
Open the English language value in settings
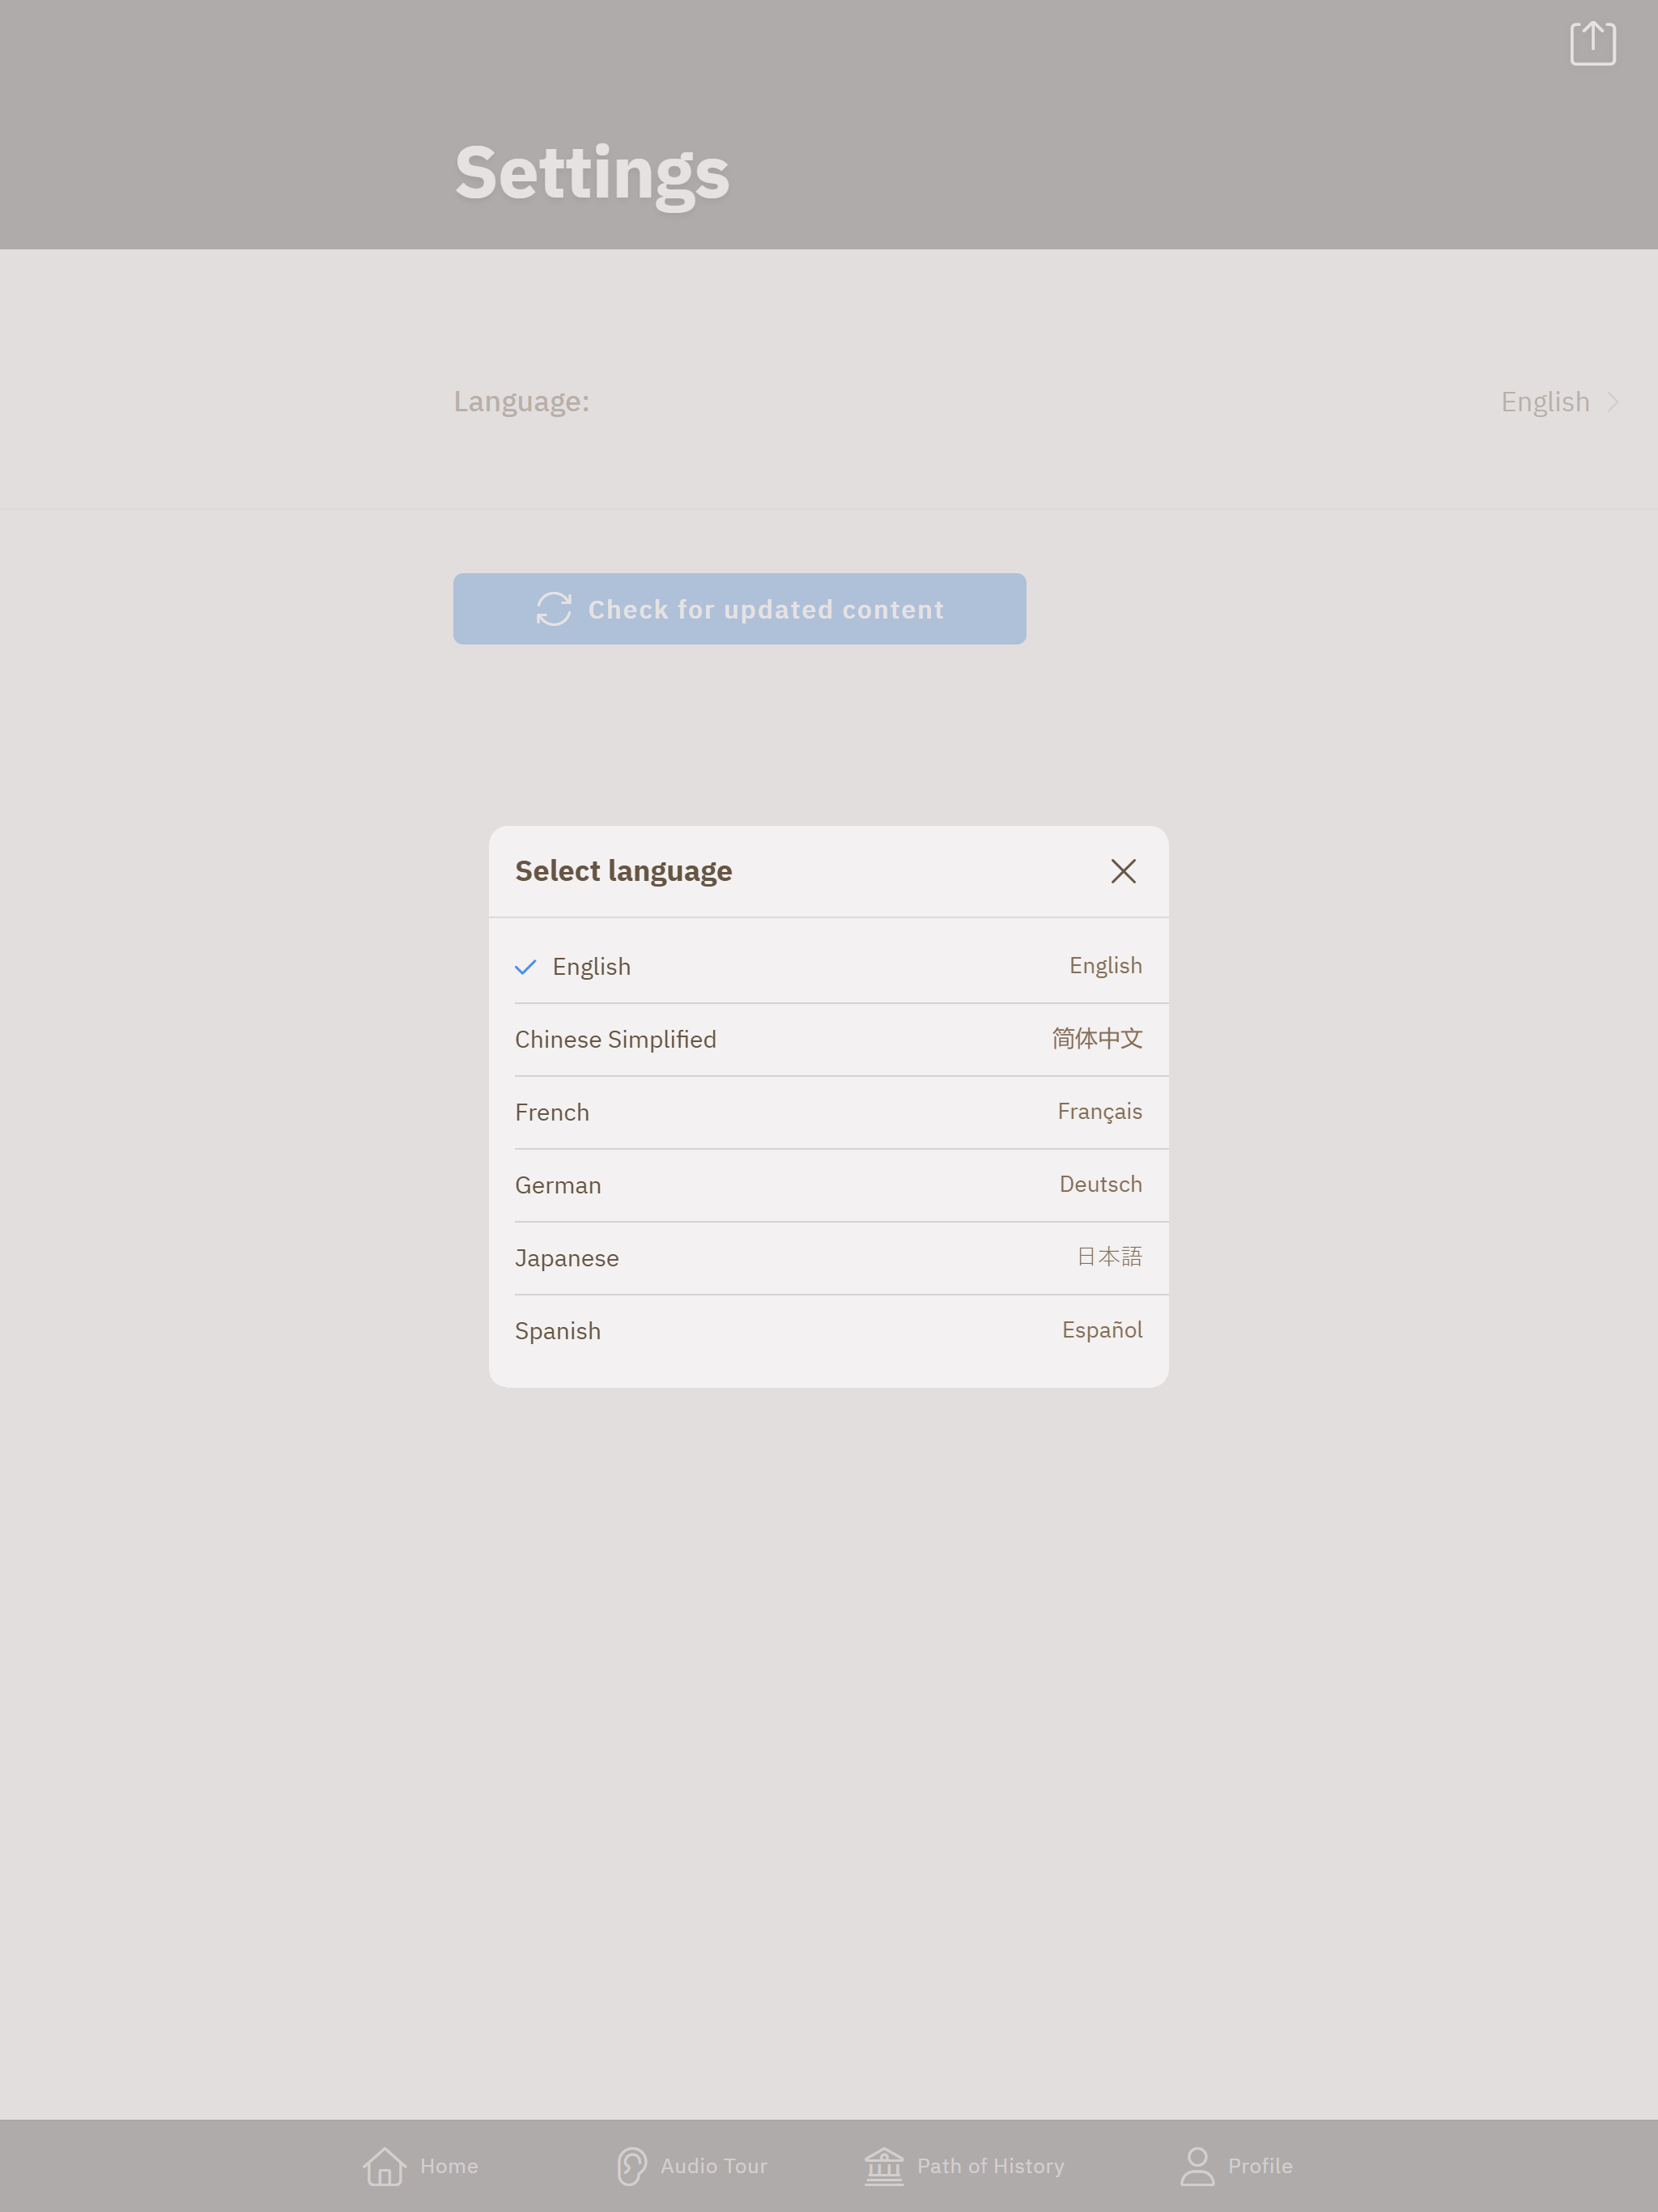click(x=1545, y=402)
